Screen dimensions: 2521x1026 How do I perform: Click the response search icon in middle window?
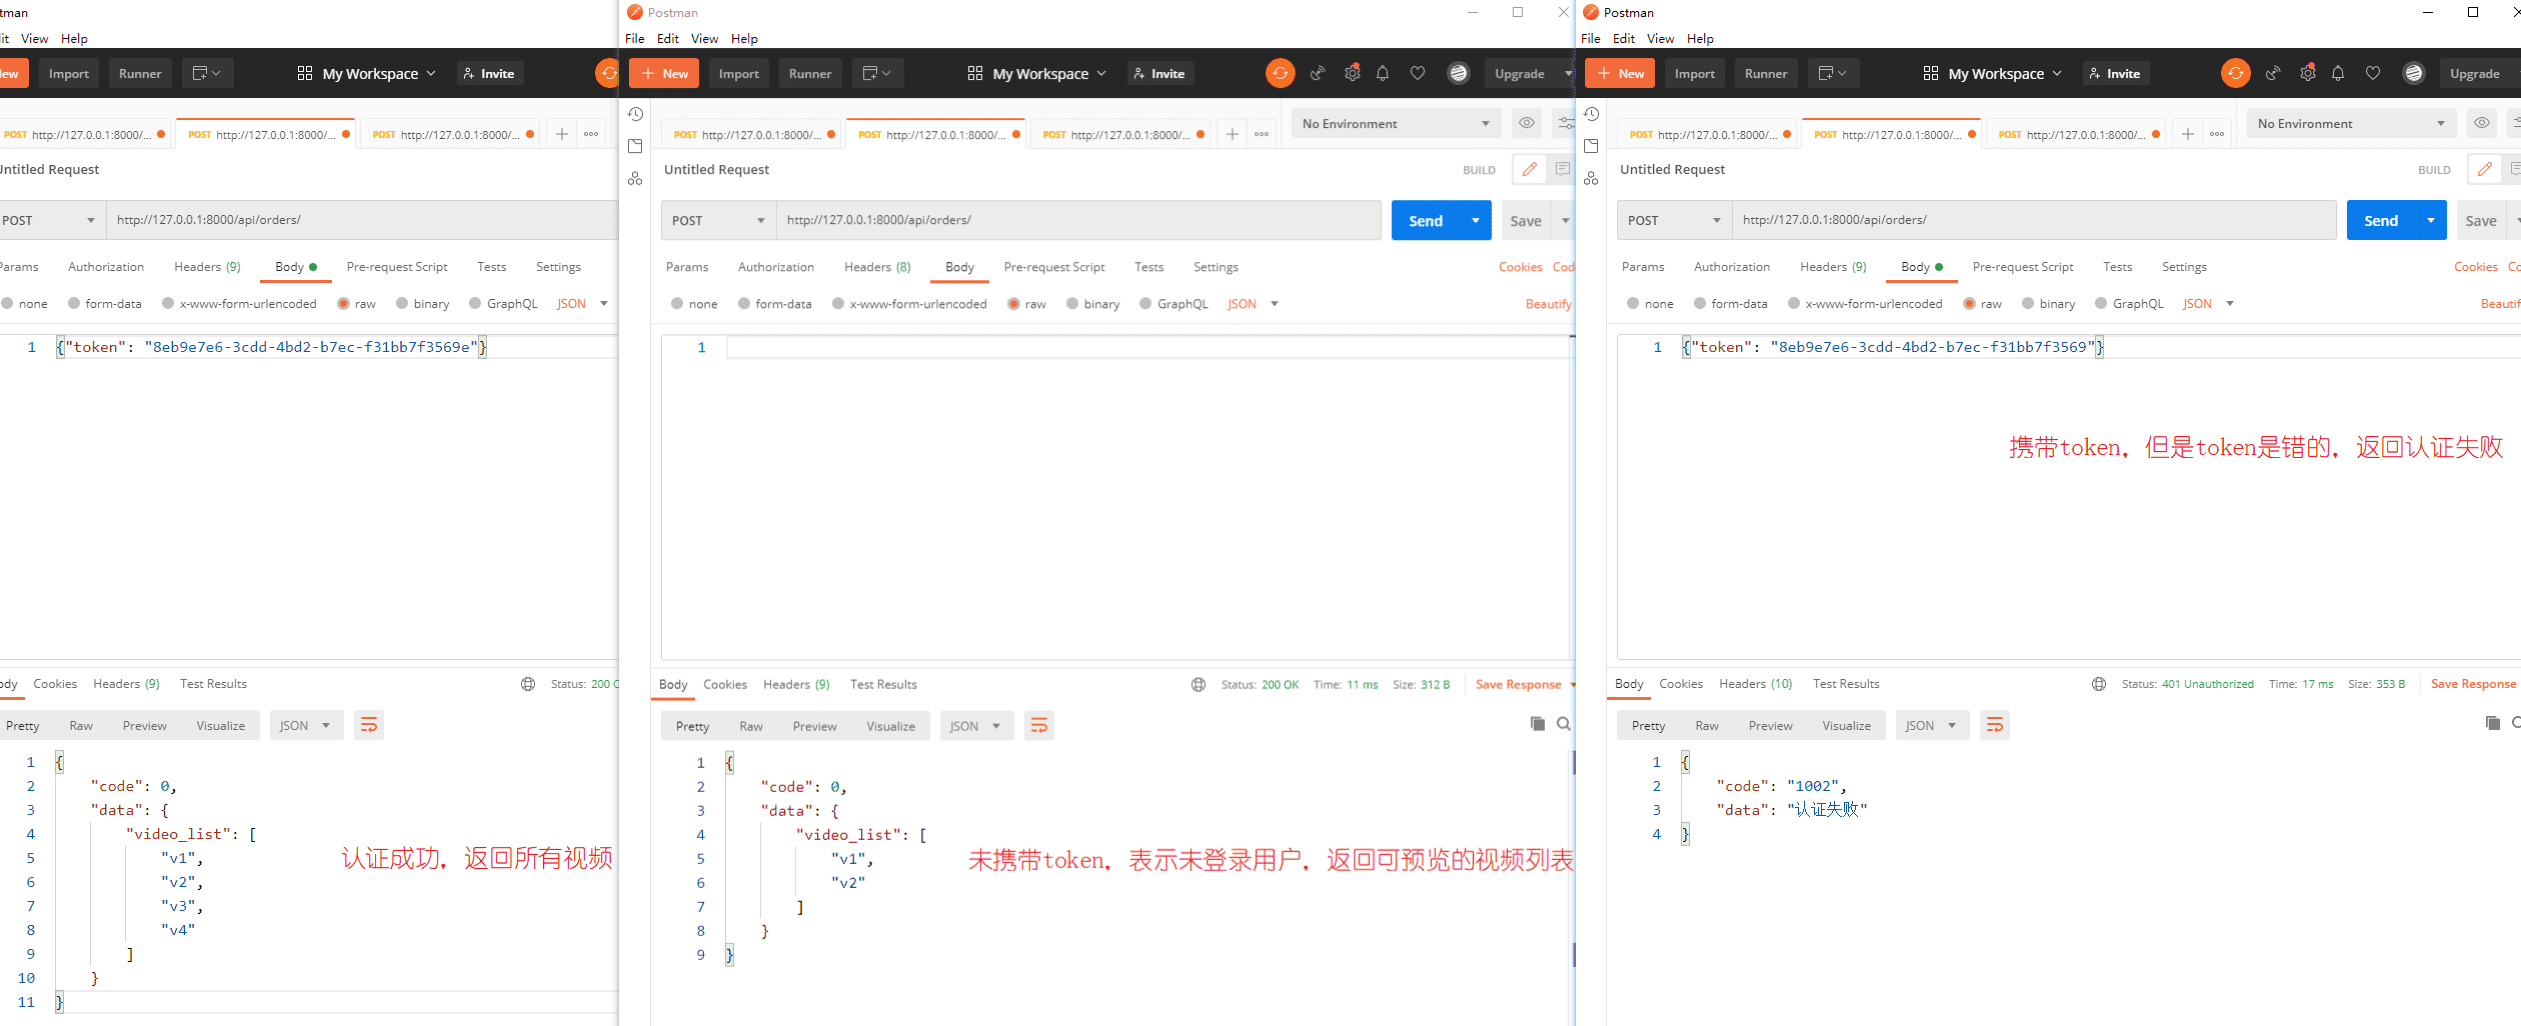[1564, 724]
